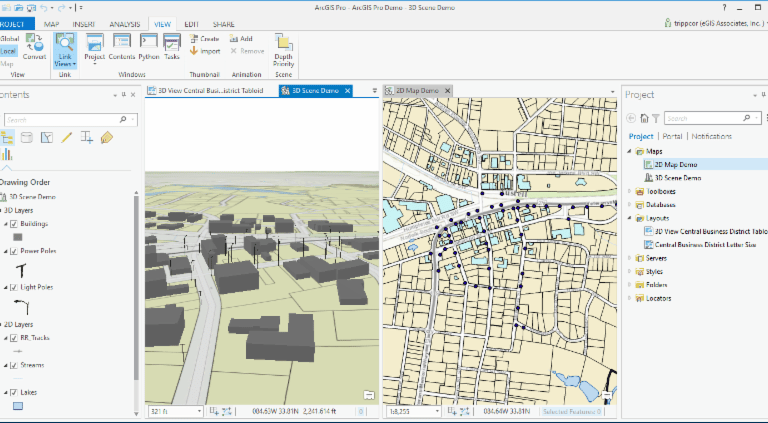Screen dimensions: 768x423
Task: Select List By Editing pencil icon
Action: (66, 137)
